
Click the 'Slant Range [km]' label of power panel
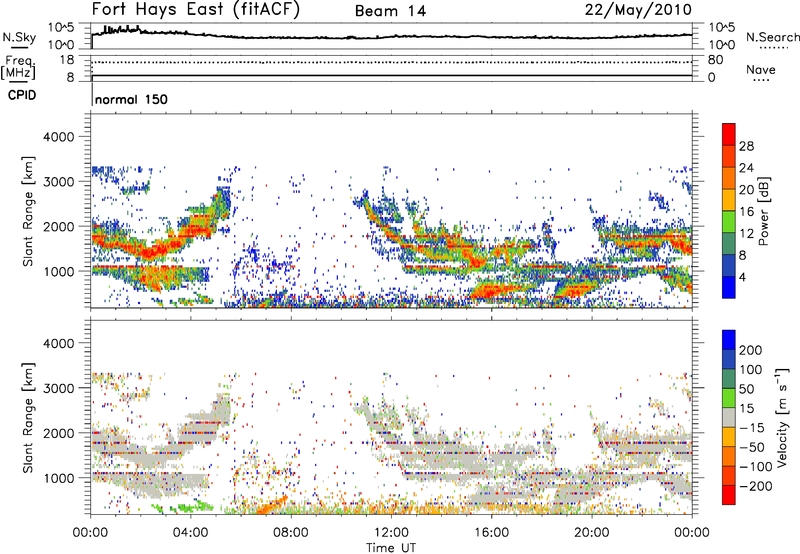(28, 211)
